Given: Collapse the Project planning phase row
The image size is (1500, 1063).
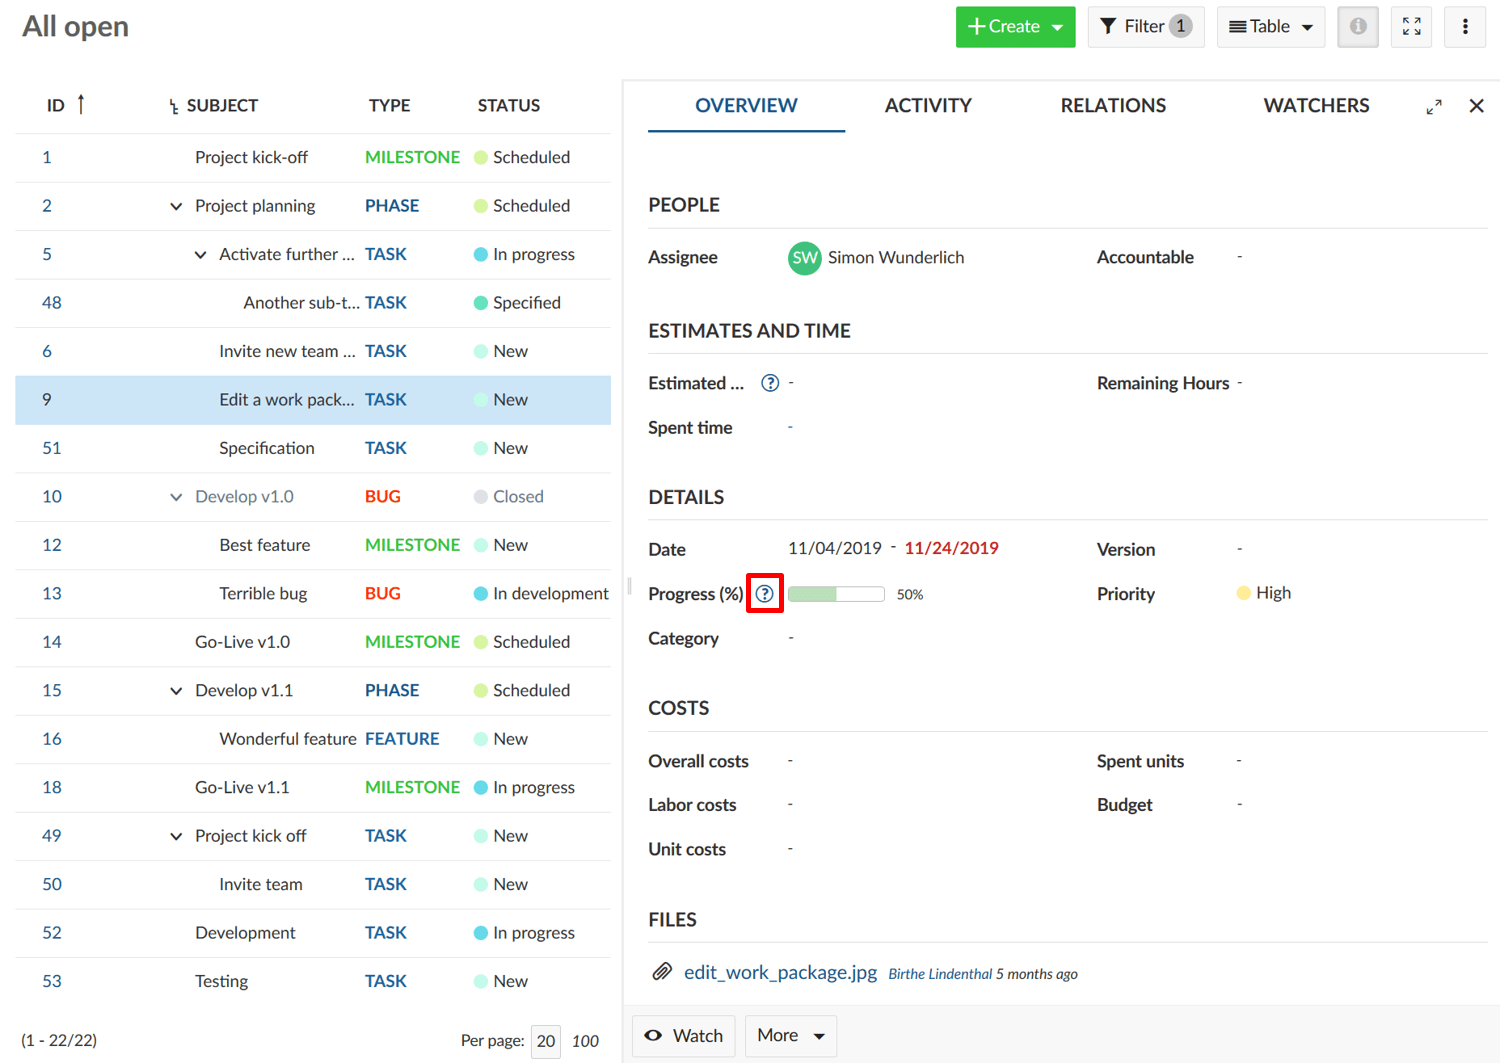Looking at the screenshot, I should coord(176,206).
